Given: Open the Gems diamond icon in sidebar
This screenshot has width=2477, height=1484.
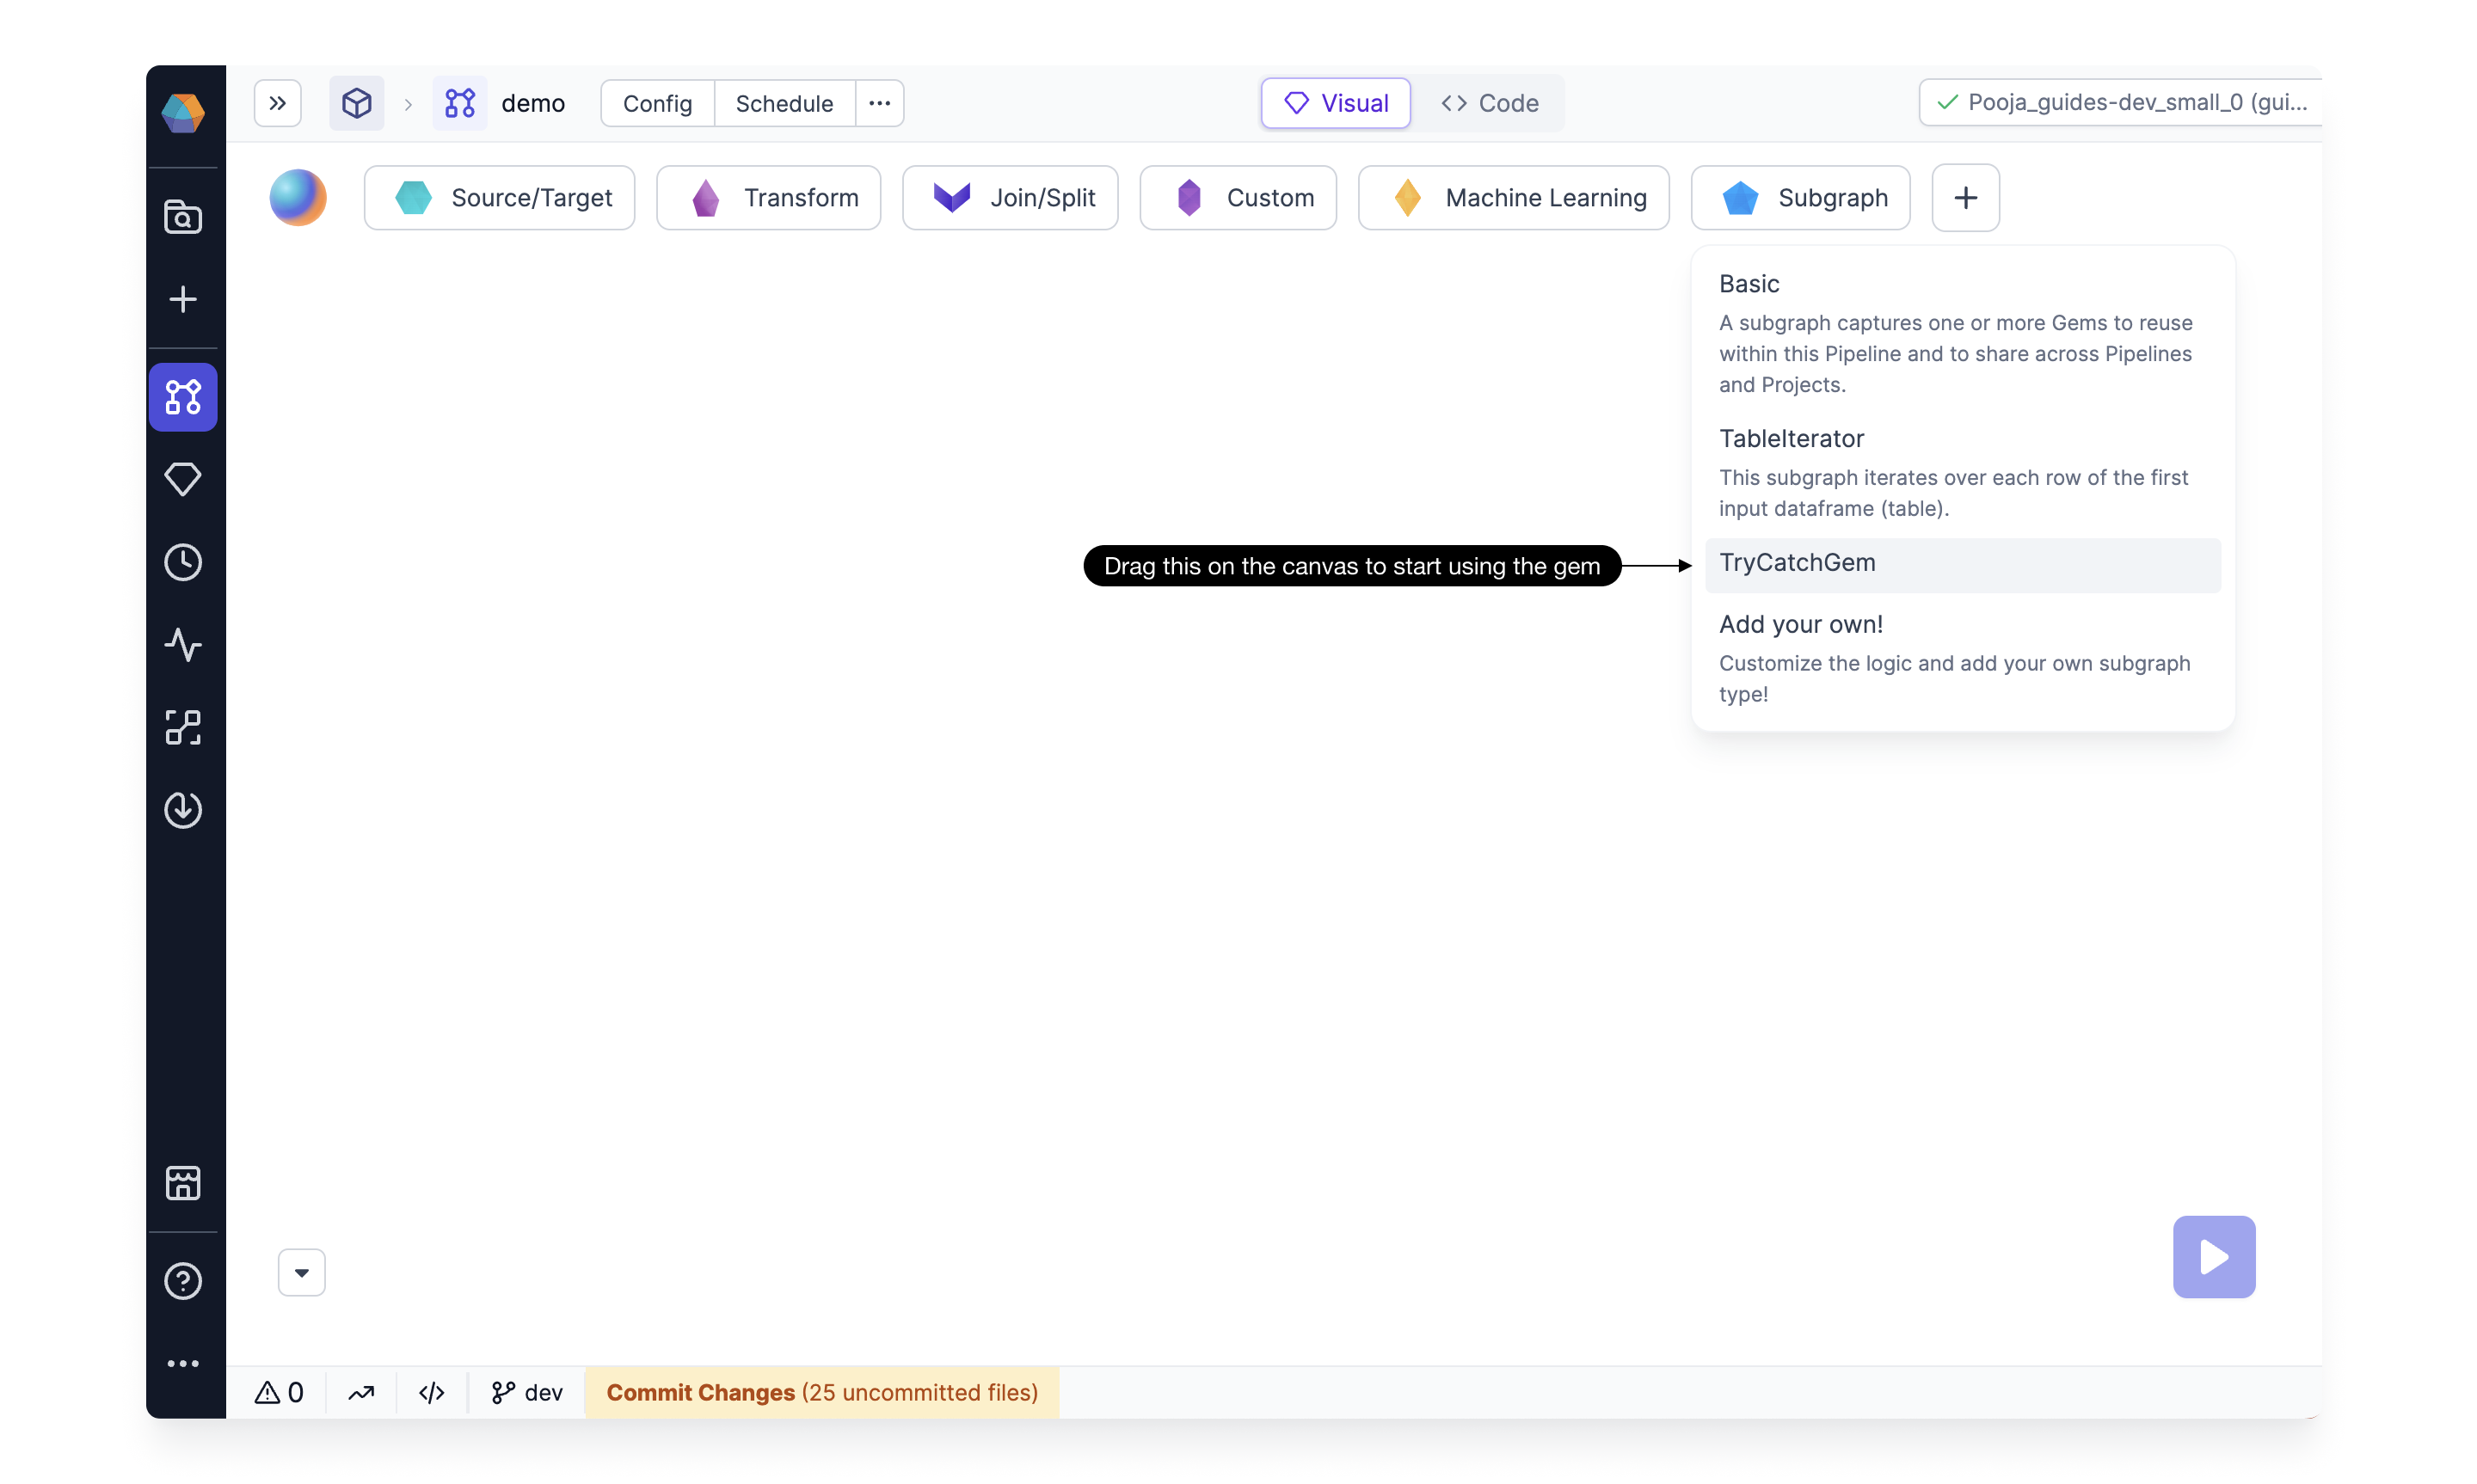Looking at the screenshot, I should 183,479.
